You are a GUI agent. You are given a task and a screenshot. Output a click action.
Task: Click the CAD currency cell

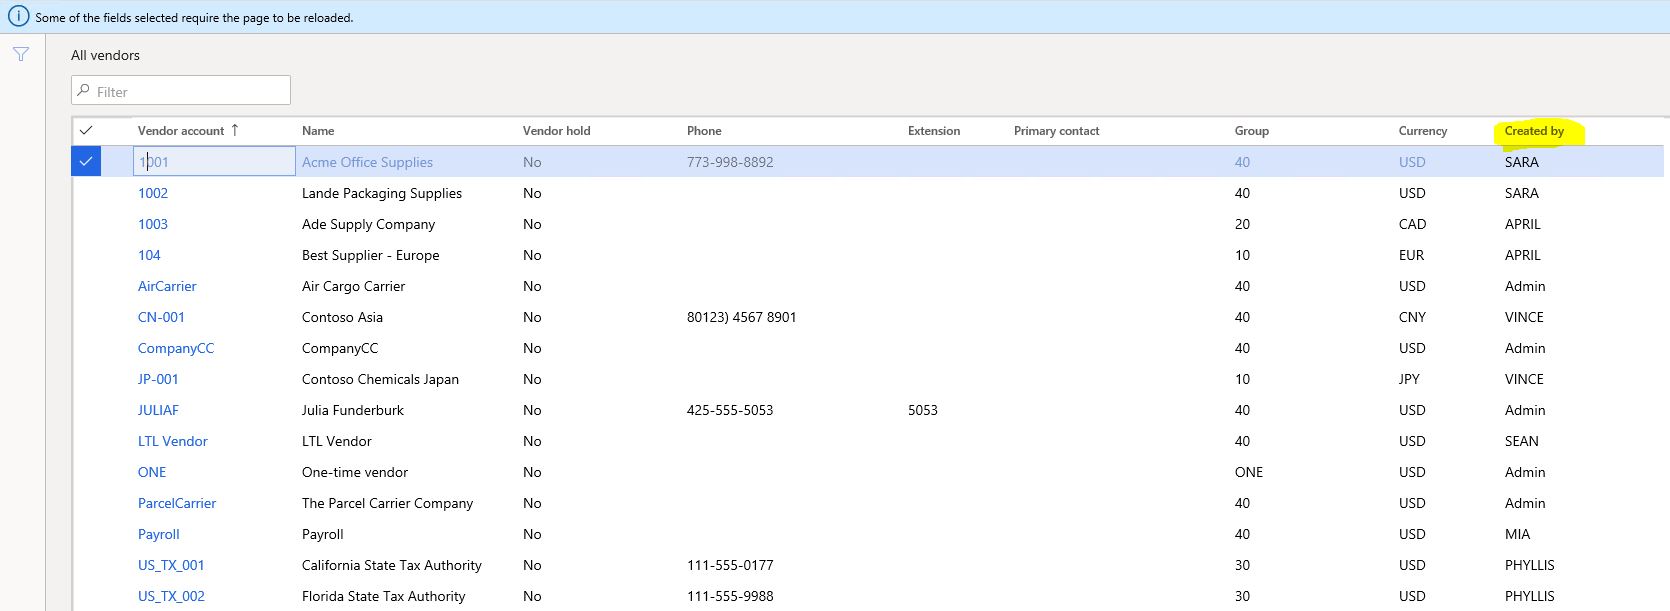(1412, 224)
